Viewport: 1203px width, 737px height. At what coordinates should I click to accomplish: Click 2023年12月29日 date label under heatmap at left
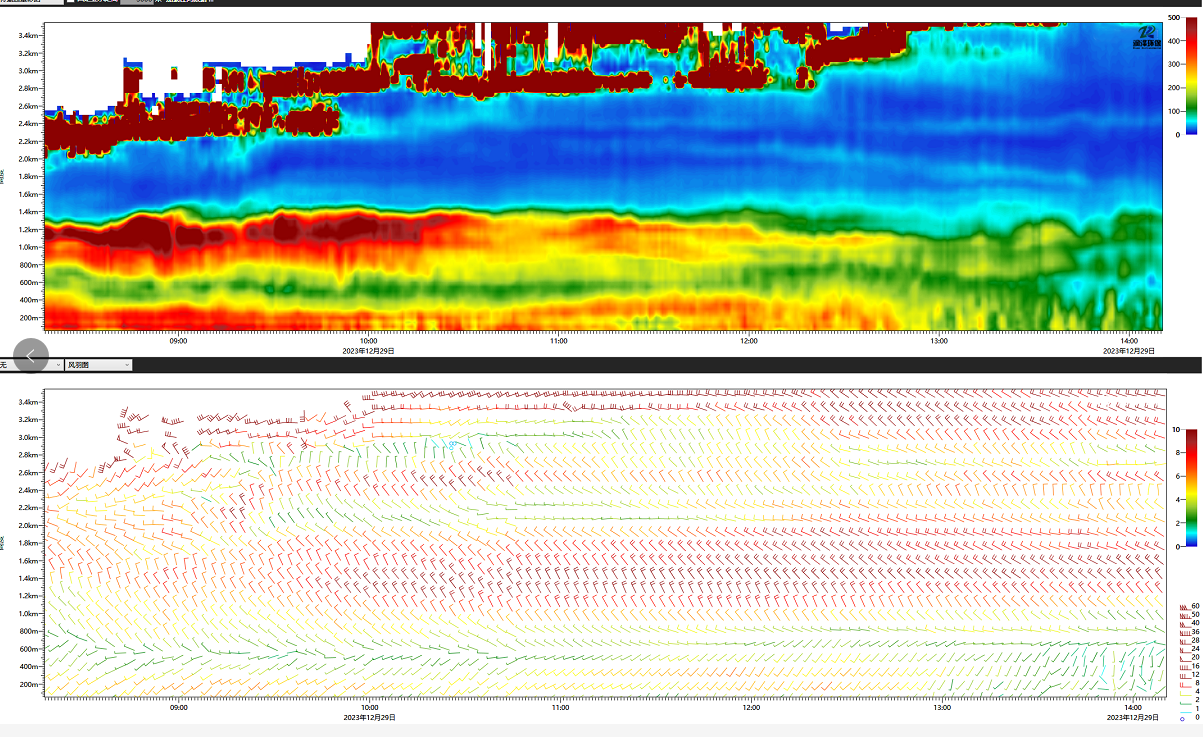[x=369, y=351]
